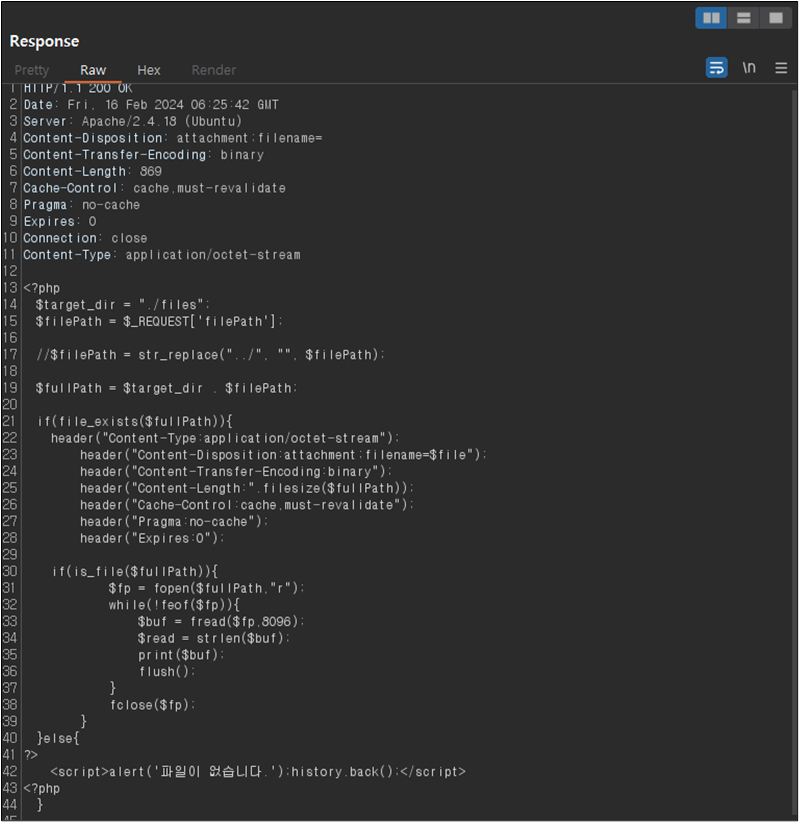Click the closing ?> tag on line 41
799x822 pixels.
pyautogui.click(x=30, y=755)
